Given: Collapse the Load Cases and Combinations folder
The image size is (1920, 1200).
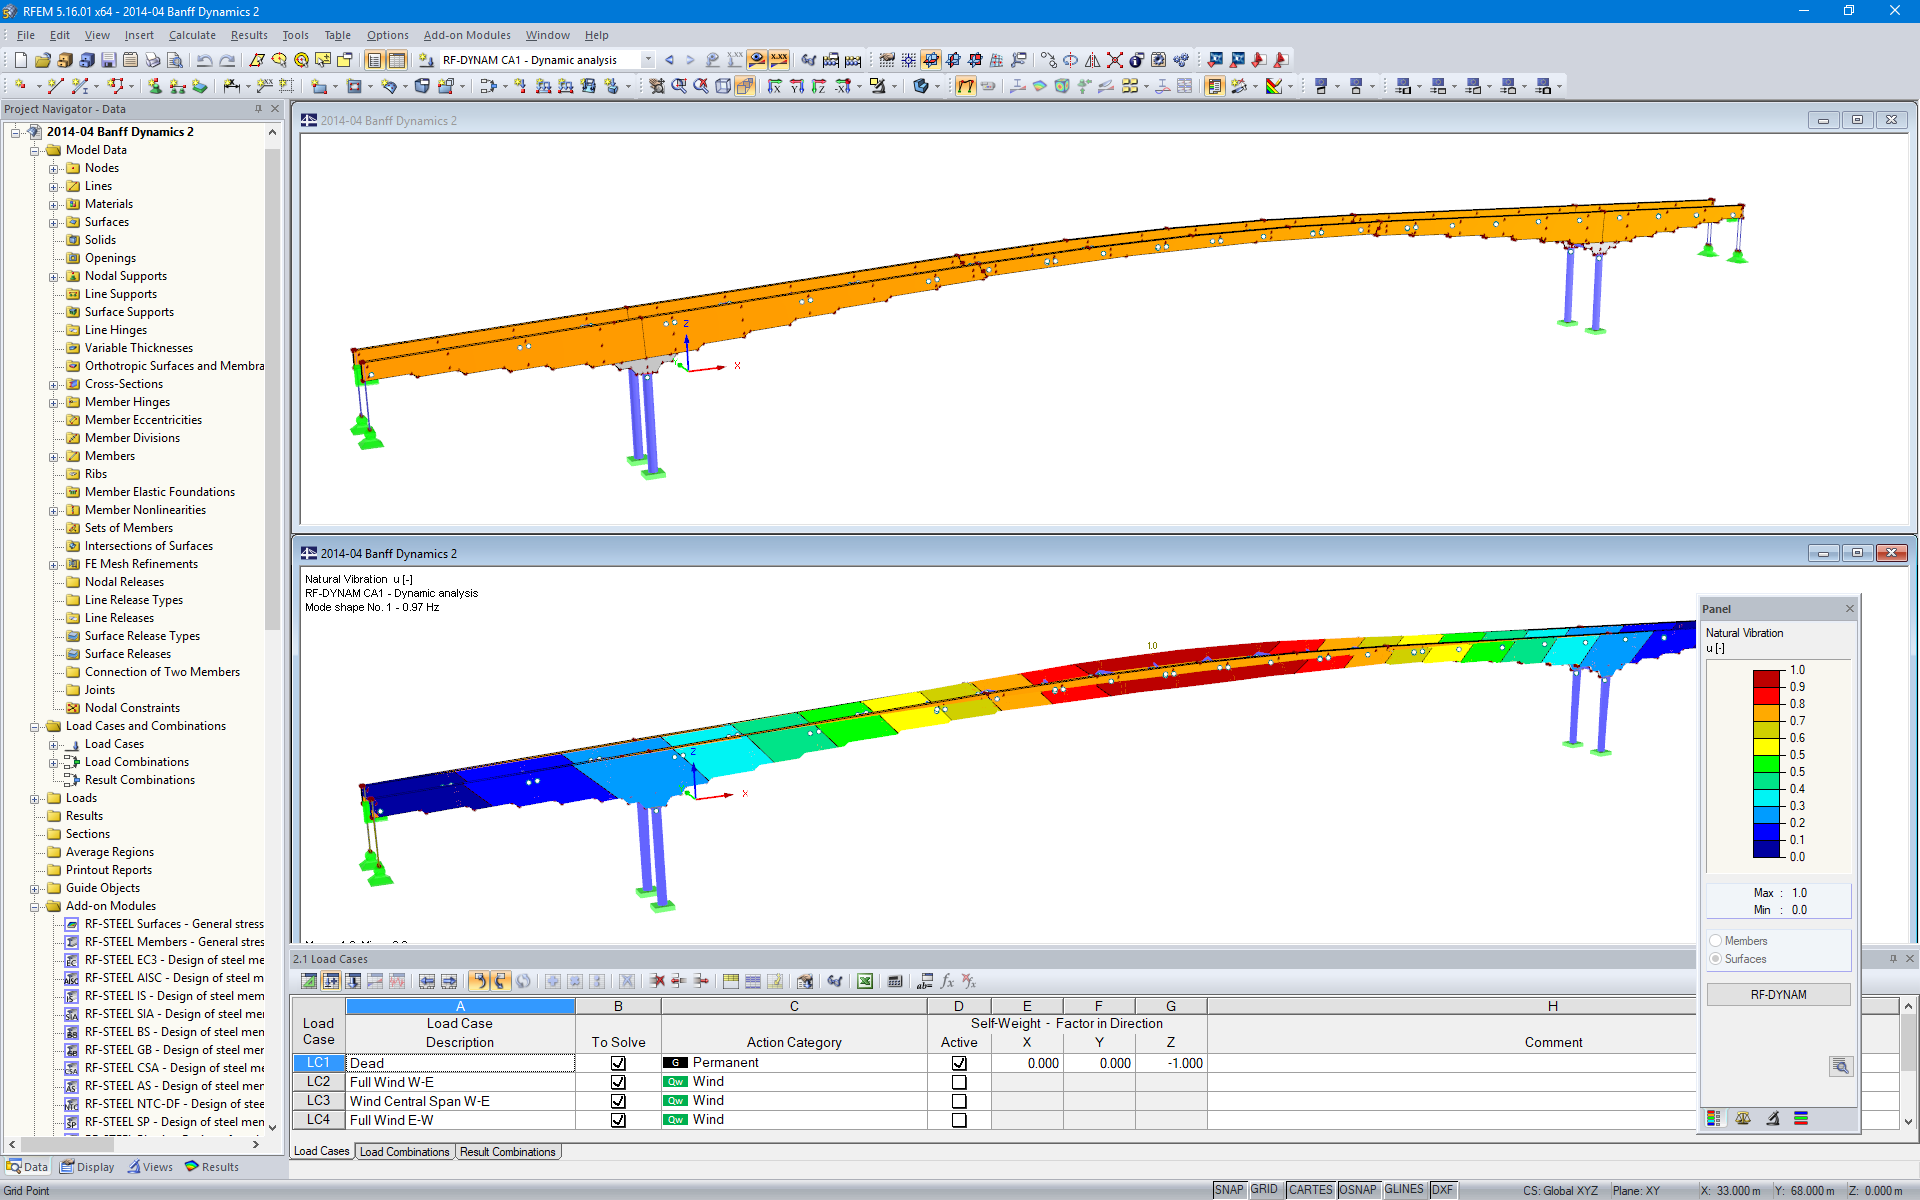Looking at the screenshot, I should [35, 727].
